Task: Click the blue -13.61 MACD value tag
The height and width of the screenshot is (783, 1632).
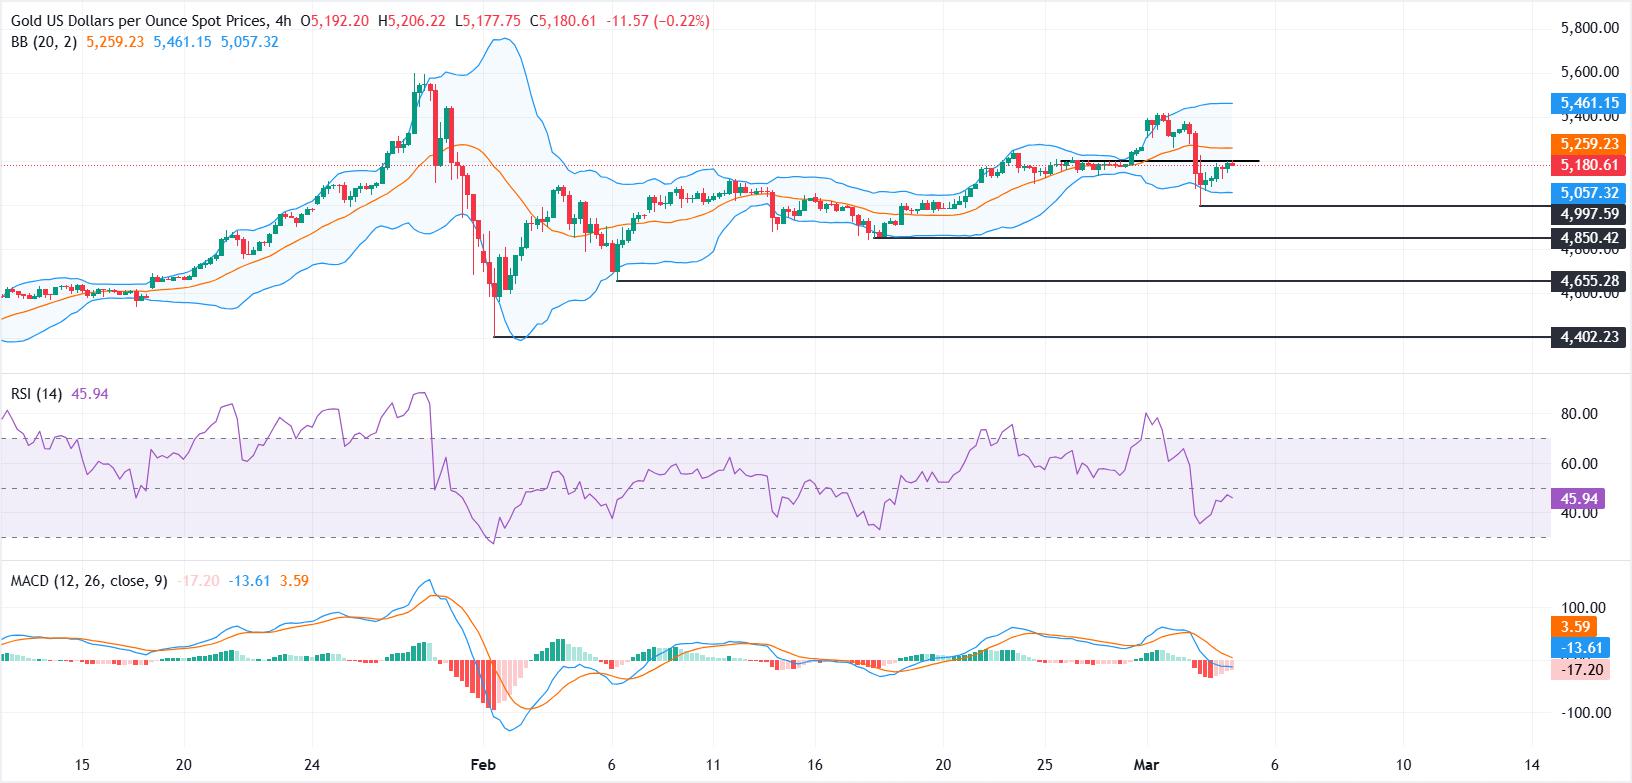Action: coord(1579,648)
